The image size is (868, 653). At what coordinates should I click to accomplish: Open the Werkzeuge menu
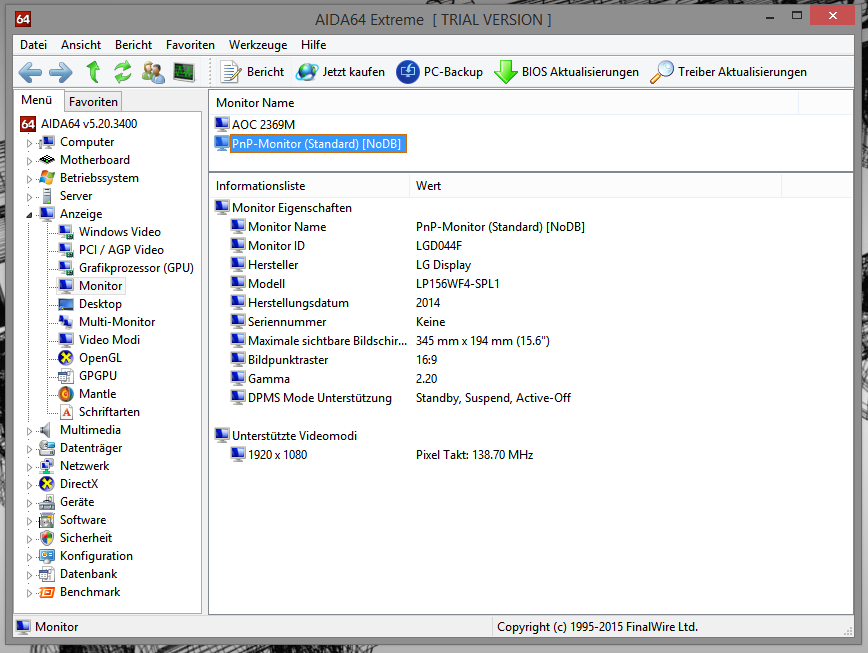pos(258,45)
